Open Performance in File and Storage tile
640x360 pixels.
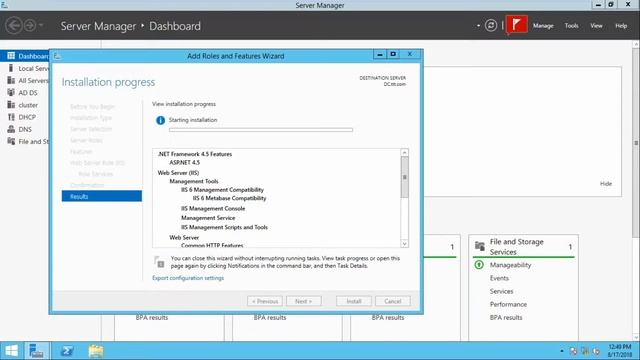click(x=508, y=304)
